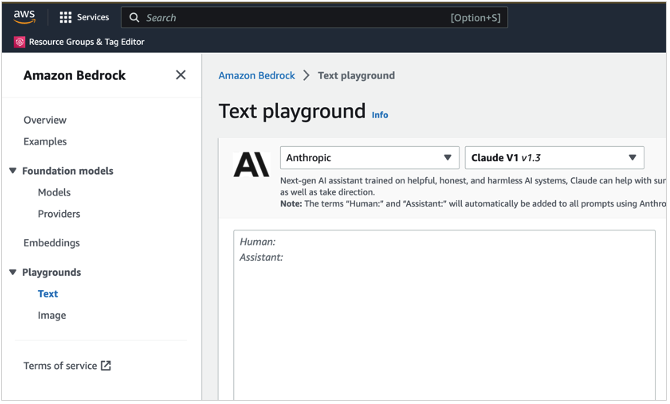Open Examples in the sidebar
This screenshot has height=404, width=670.
click(45, 142)
